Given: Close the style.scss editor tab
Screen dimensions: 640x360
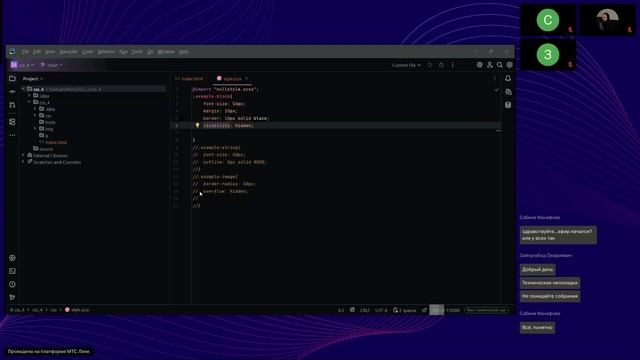Looking at the screenshot, I should (x=247, y=78).
